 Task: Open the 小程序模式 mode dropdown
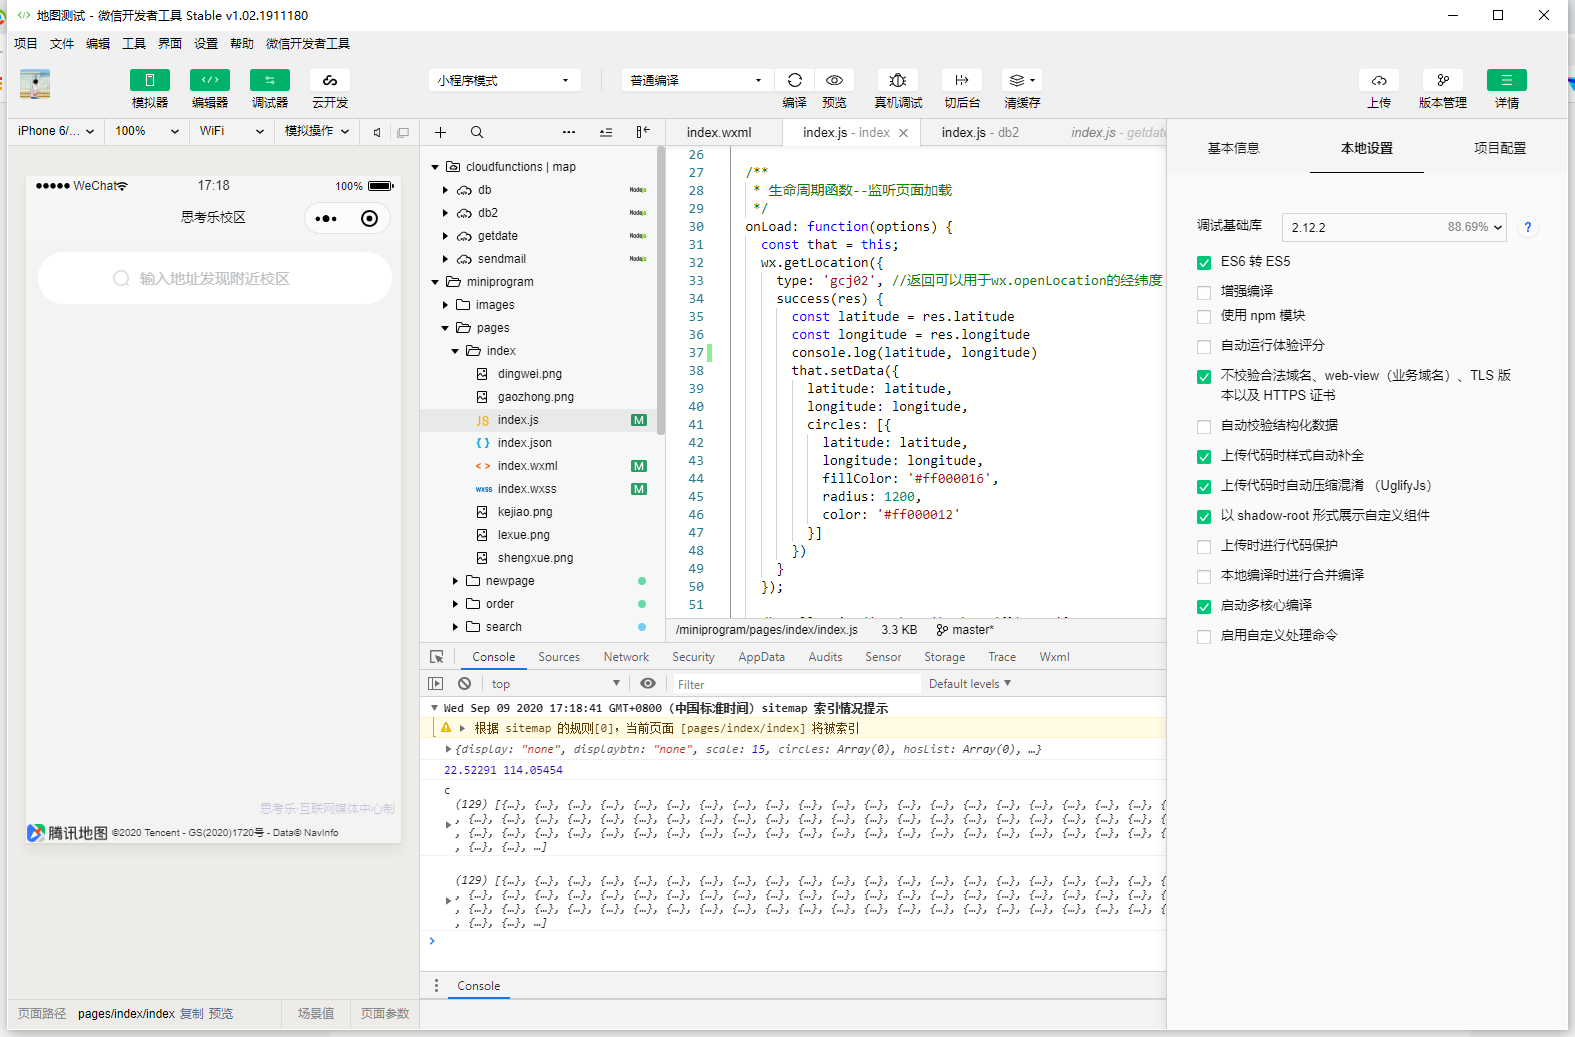(504, 80)
